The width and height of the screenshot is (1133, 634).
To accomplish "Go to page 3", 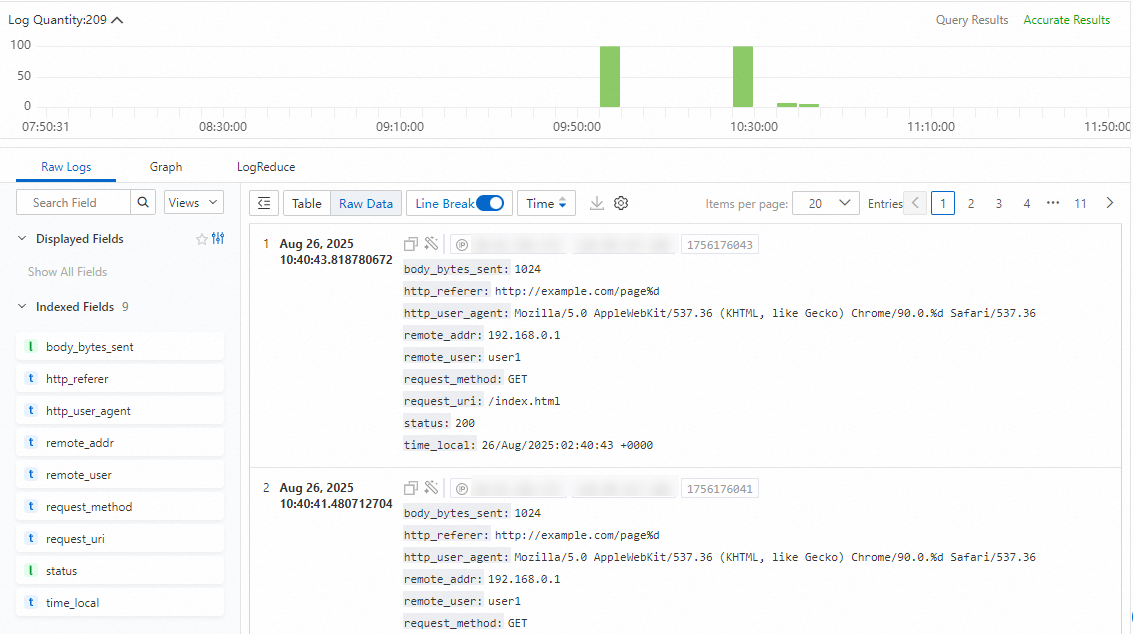I will pos(999,203).
